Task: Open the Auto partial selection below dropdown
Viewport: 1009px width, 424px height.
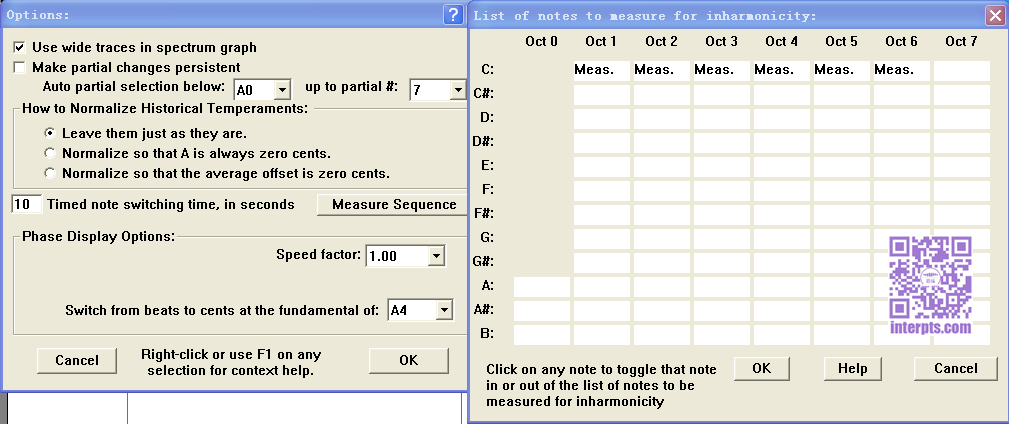Action: (281, 90)
